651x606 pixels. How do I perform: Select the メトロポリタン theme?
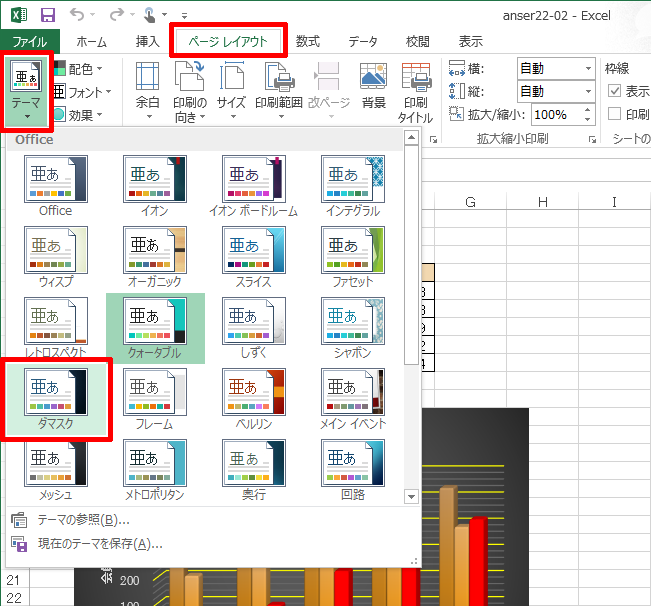(x=155, y=470)
